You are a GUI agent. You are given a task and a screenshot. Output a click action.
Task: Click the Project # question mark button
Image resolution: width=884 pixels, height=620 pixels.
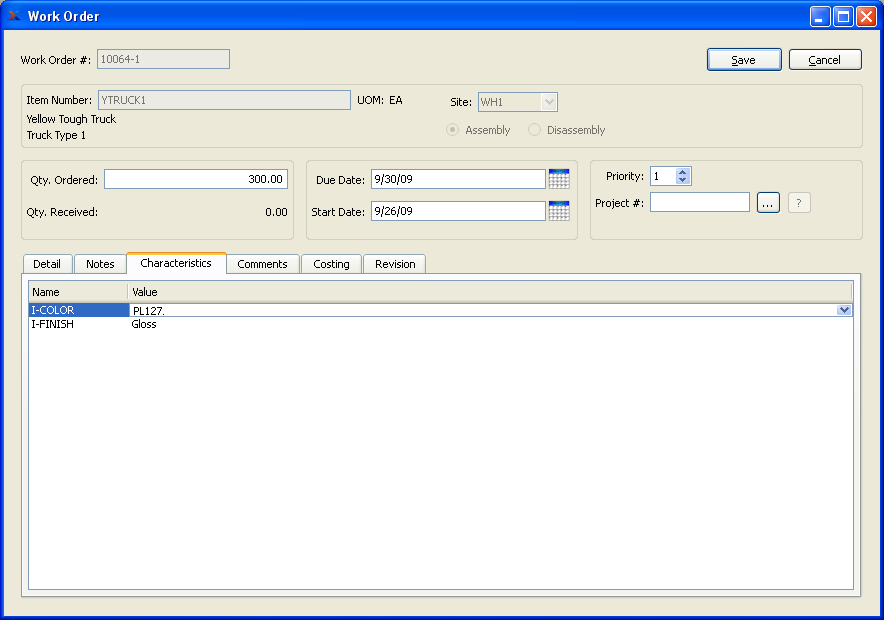tap(798, 203)
